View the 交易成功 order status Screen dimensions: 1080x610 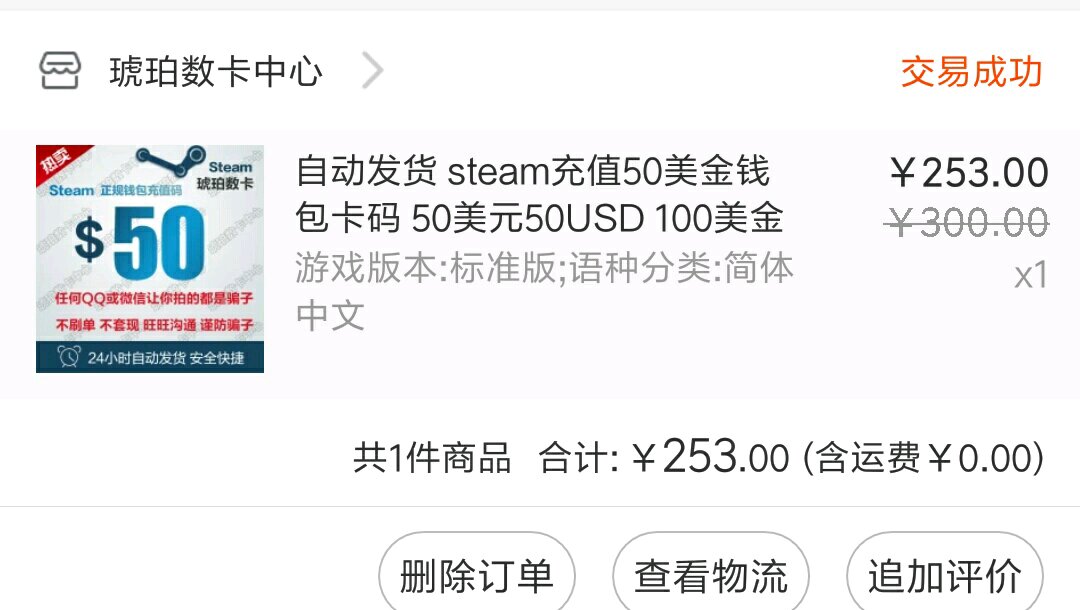click(971, 72)
